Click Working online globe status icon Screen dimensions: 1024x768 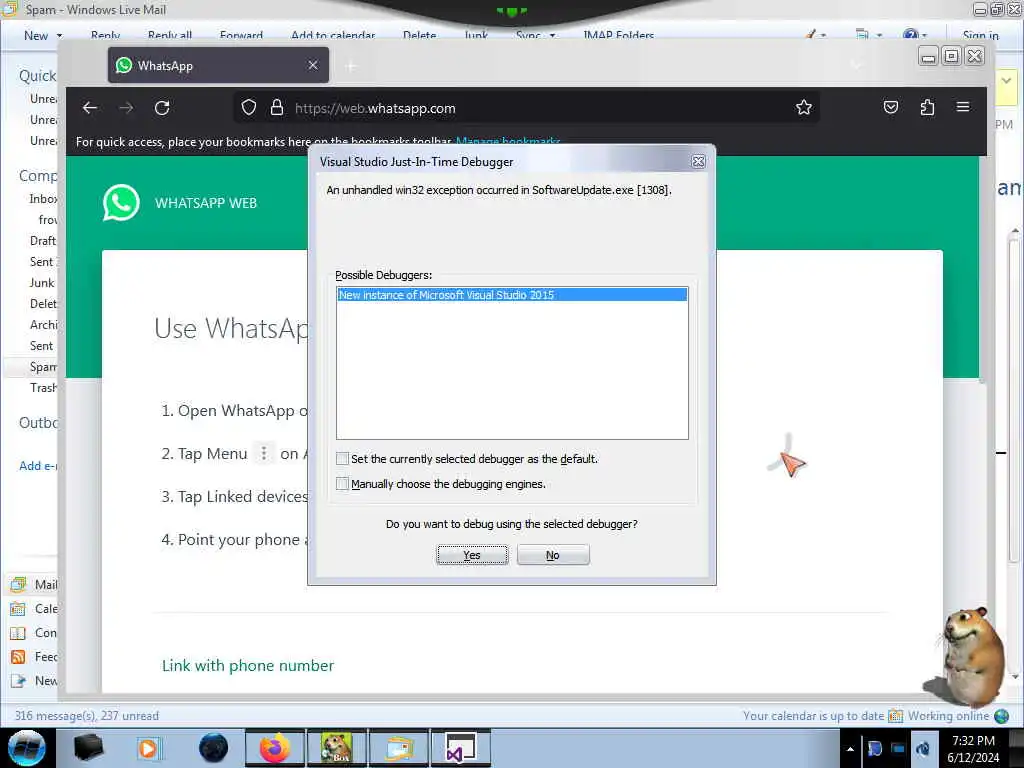[1001, 716]
